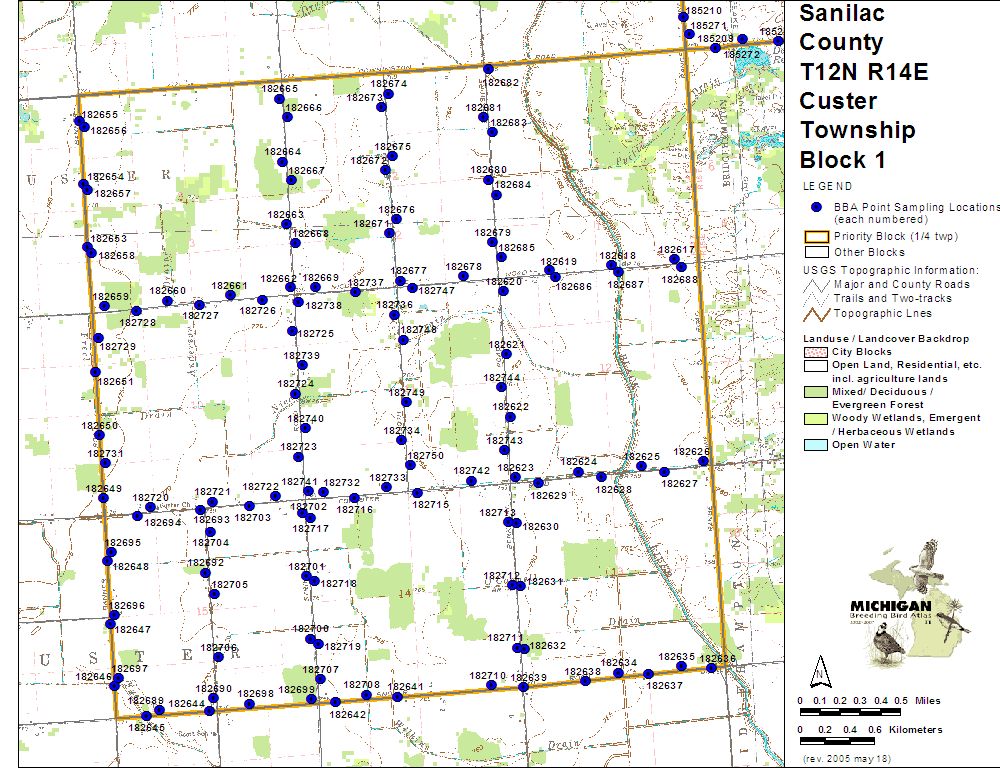Select the sampling point labeled 182626
The width and height of the screenshot is (1000, 768).
click(705, 461)
